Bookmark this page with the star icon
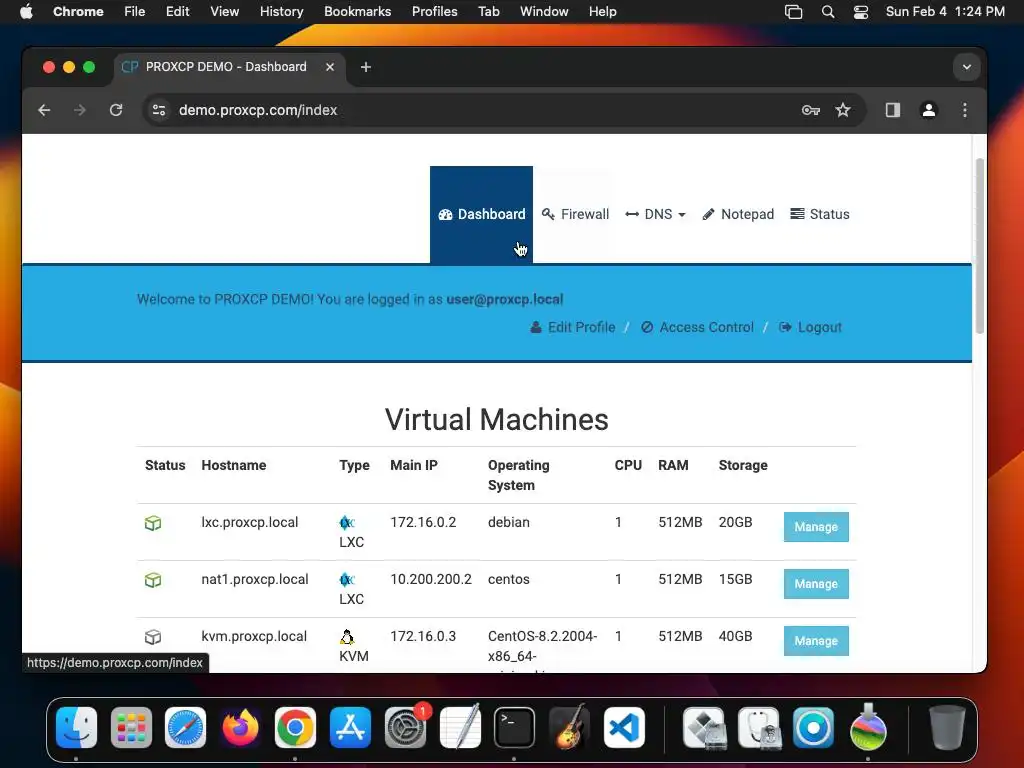Viewport: 1024px width, 768px height. pos(843,110)
